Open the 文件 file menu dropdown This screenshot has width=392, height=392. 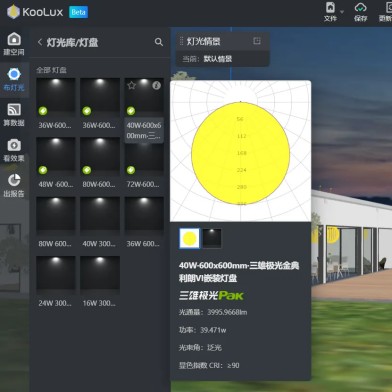tap(333, 12)
